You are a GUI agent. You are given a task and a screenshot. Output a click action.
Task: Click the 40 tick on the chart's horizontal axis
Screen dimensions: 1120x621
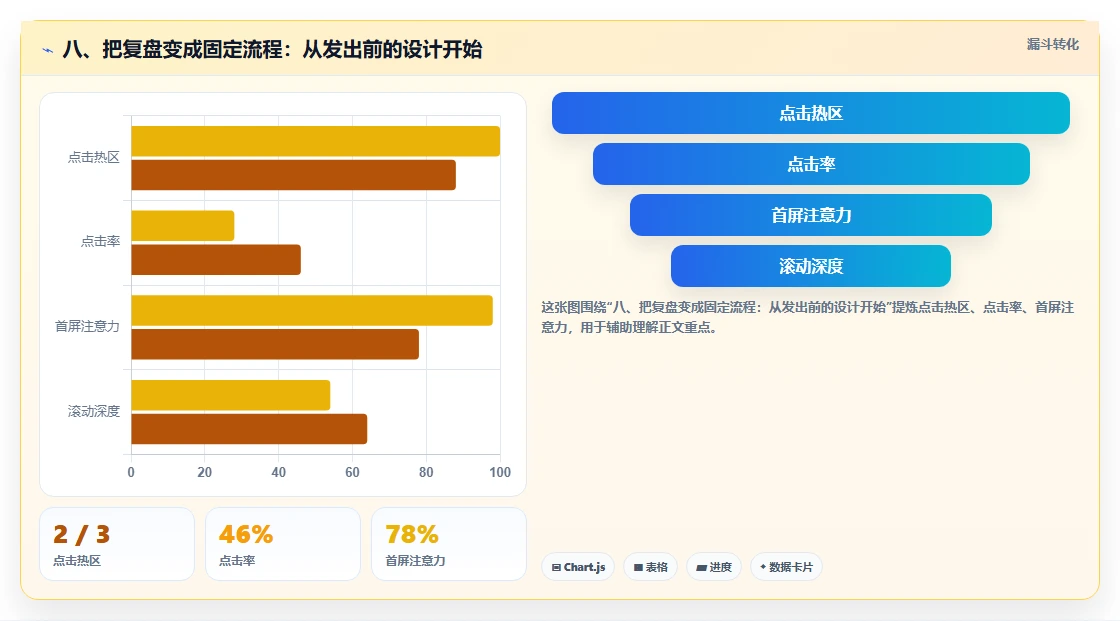[279, 472]
